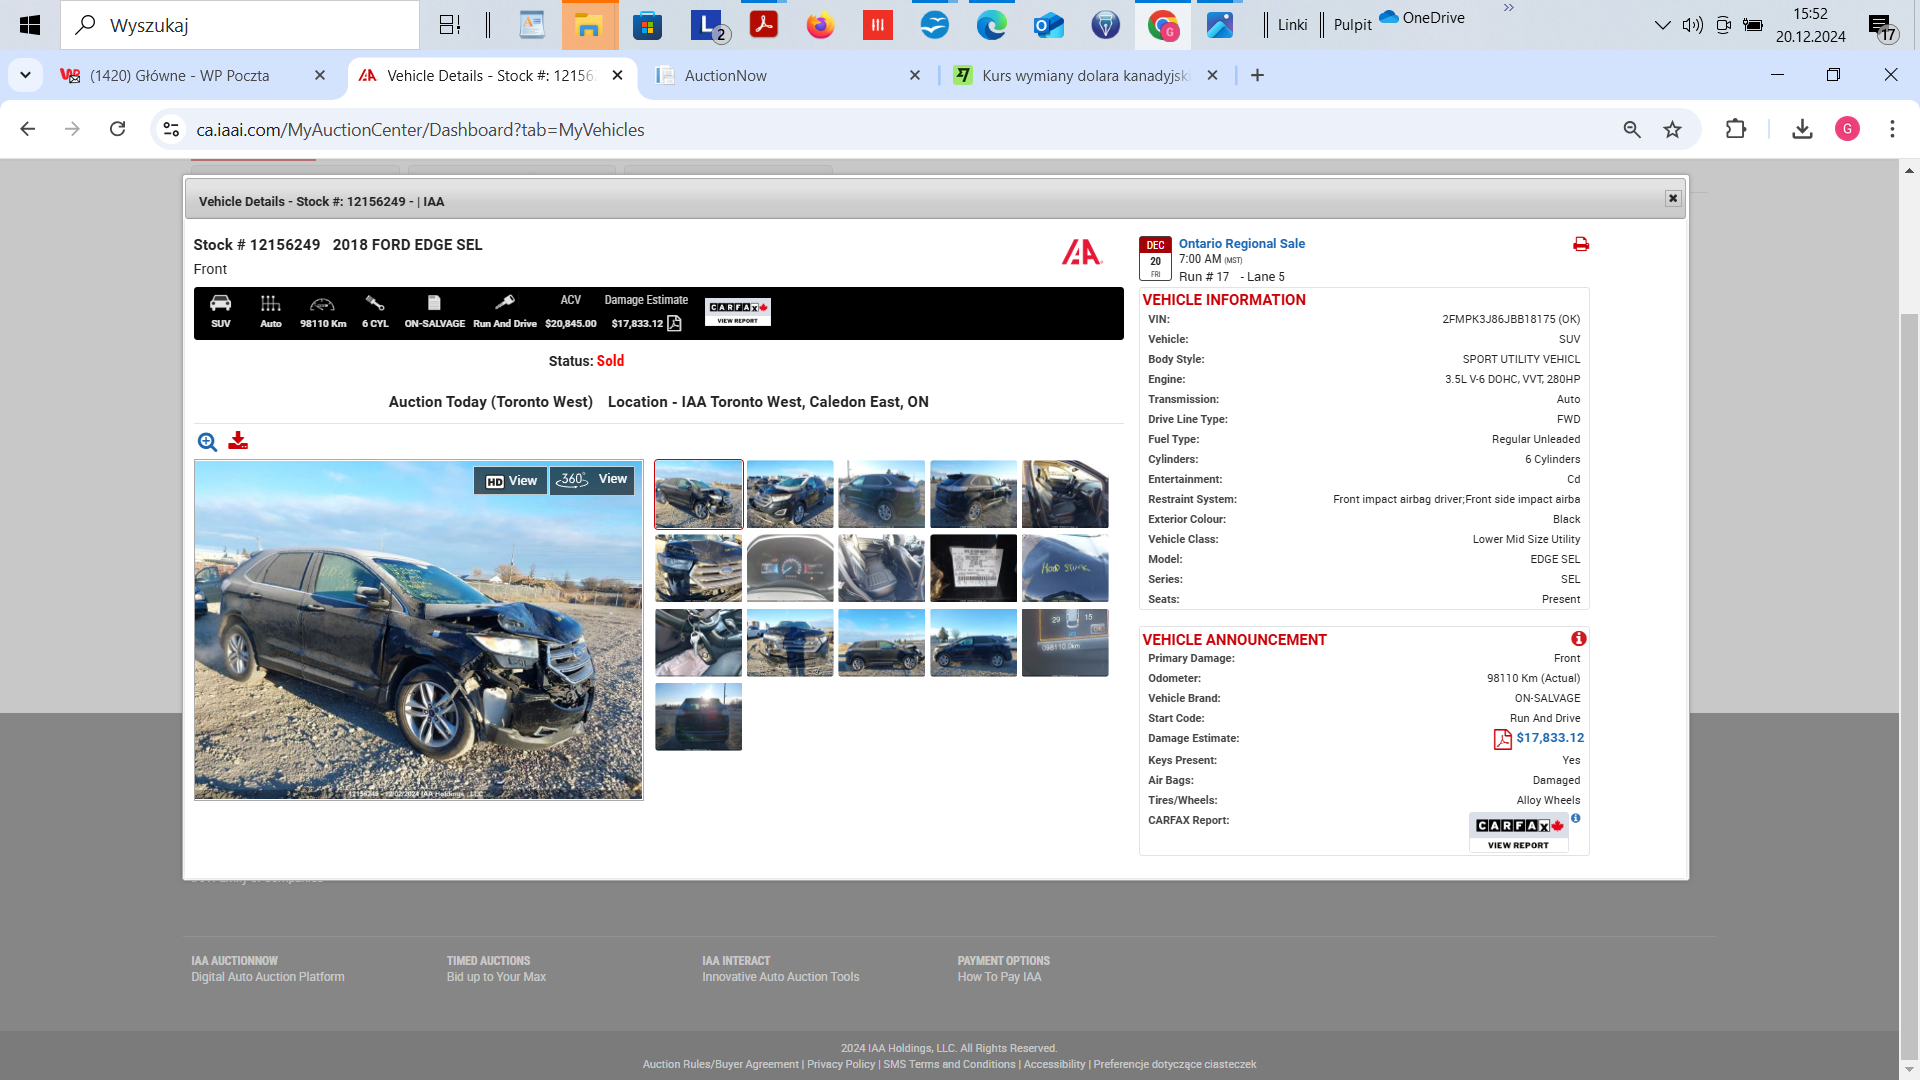Open Google Chrome from the taskbar
This screenshot has height=1080, width=1920.
(1163, 25)
